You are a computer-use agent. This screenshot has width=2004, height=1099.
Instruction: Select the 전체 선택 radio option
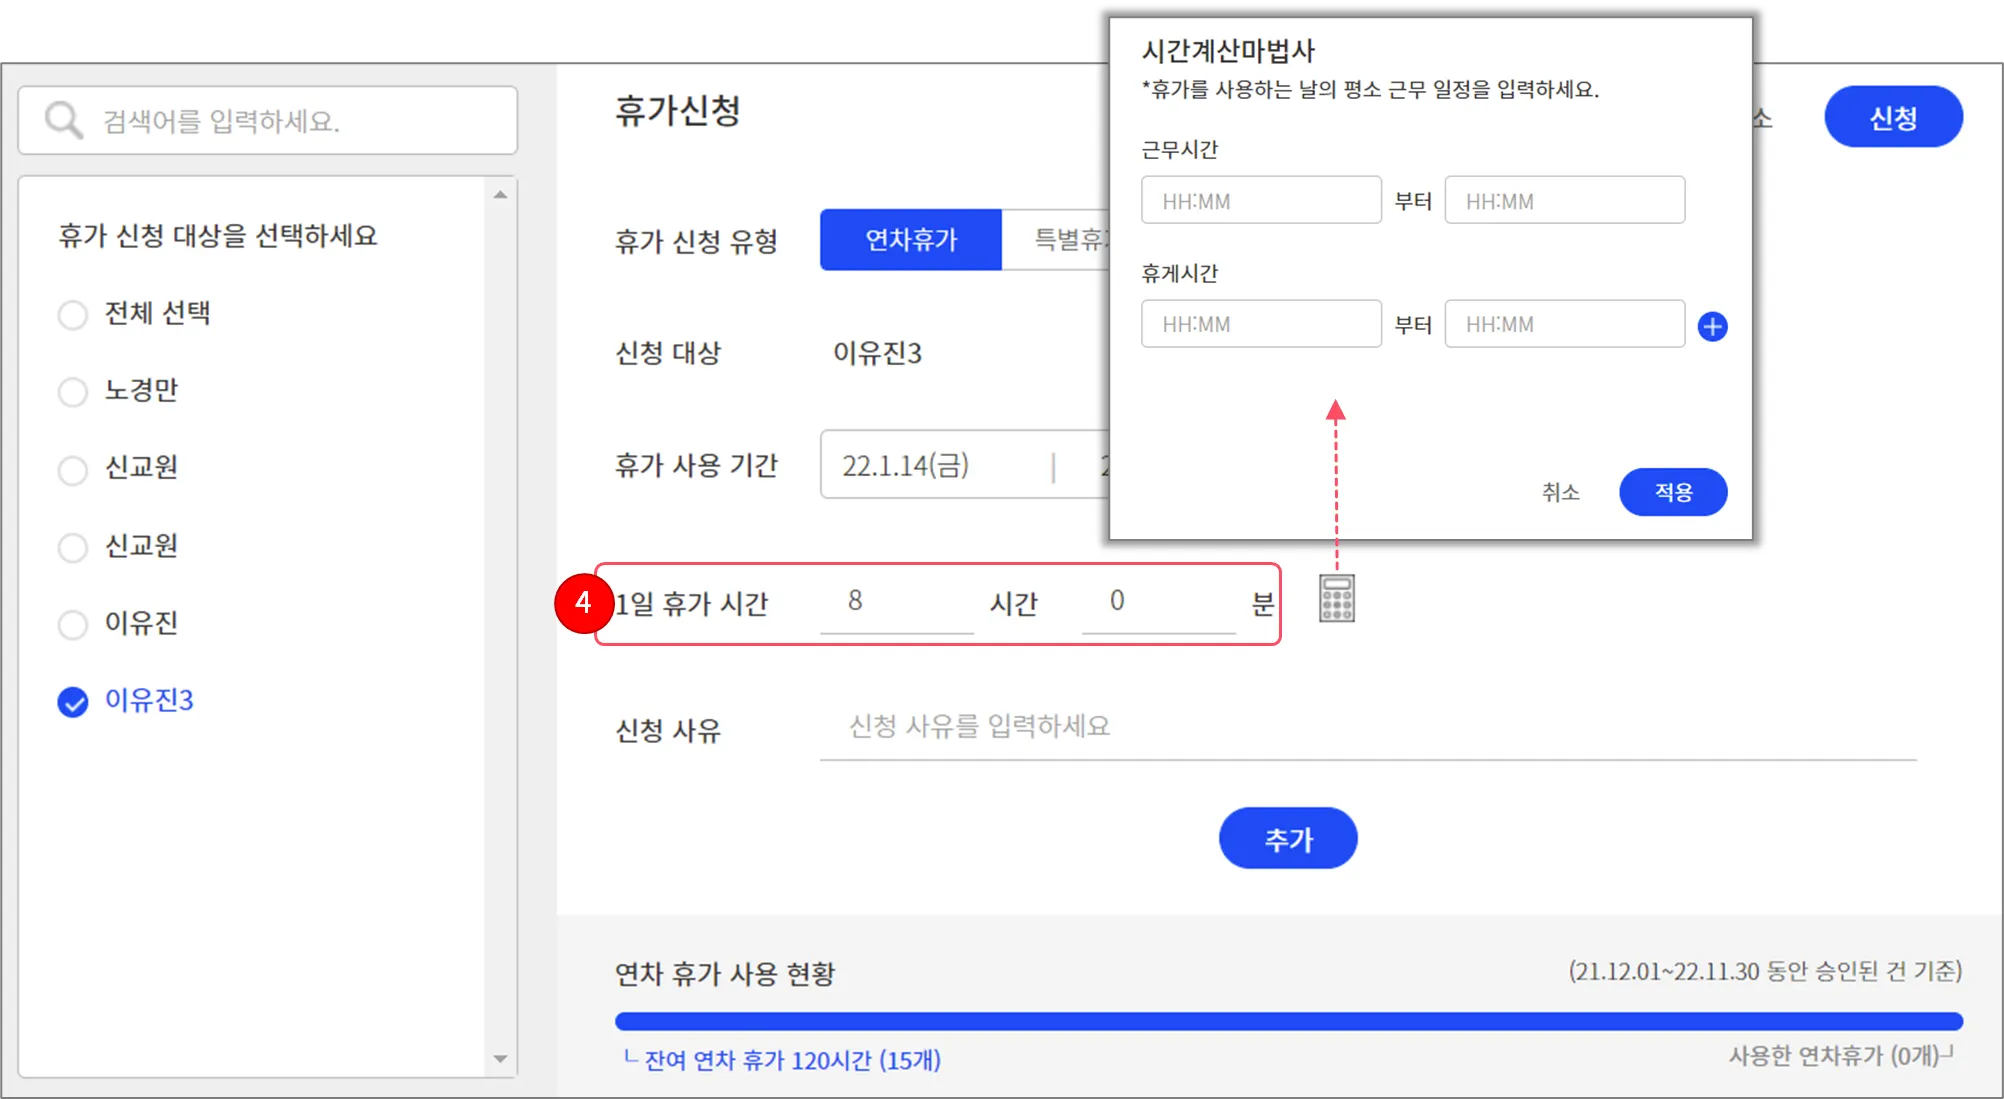pos(73,315)
